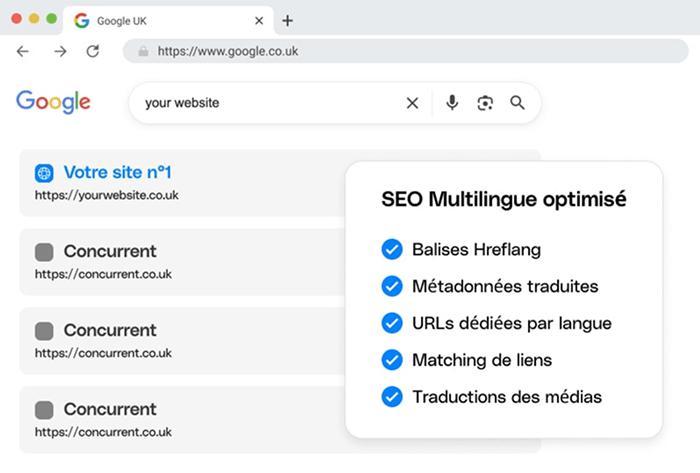This screenshot has height=473, width=700.
Task: Toggle the Métadonnées traduites checkmark
Action: tap(392, 286)
